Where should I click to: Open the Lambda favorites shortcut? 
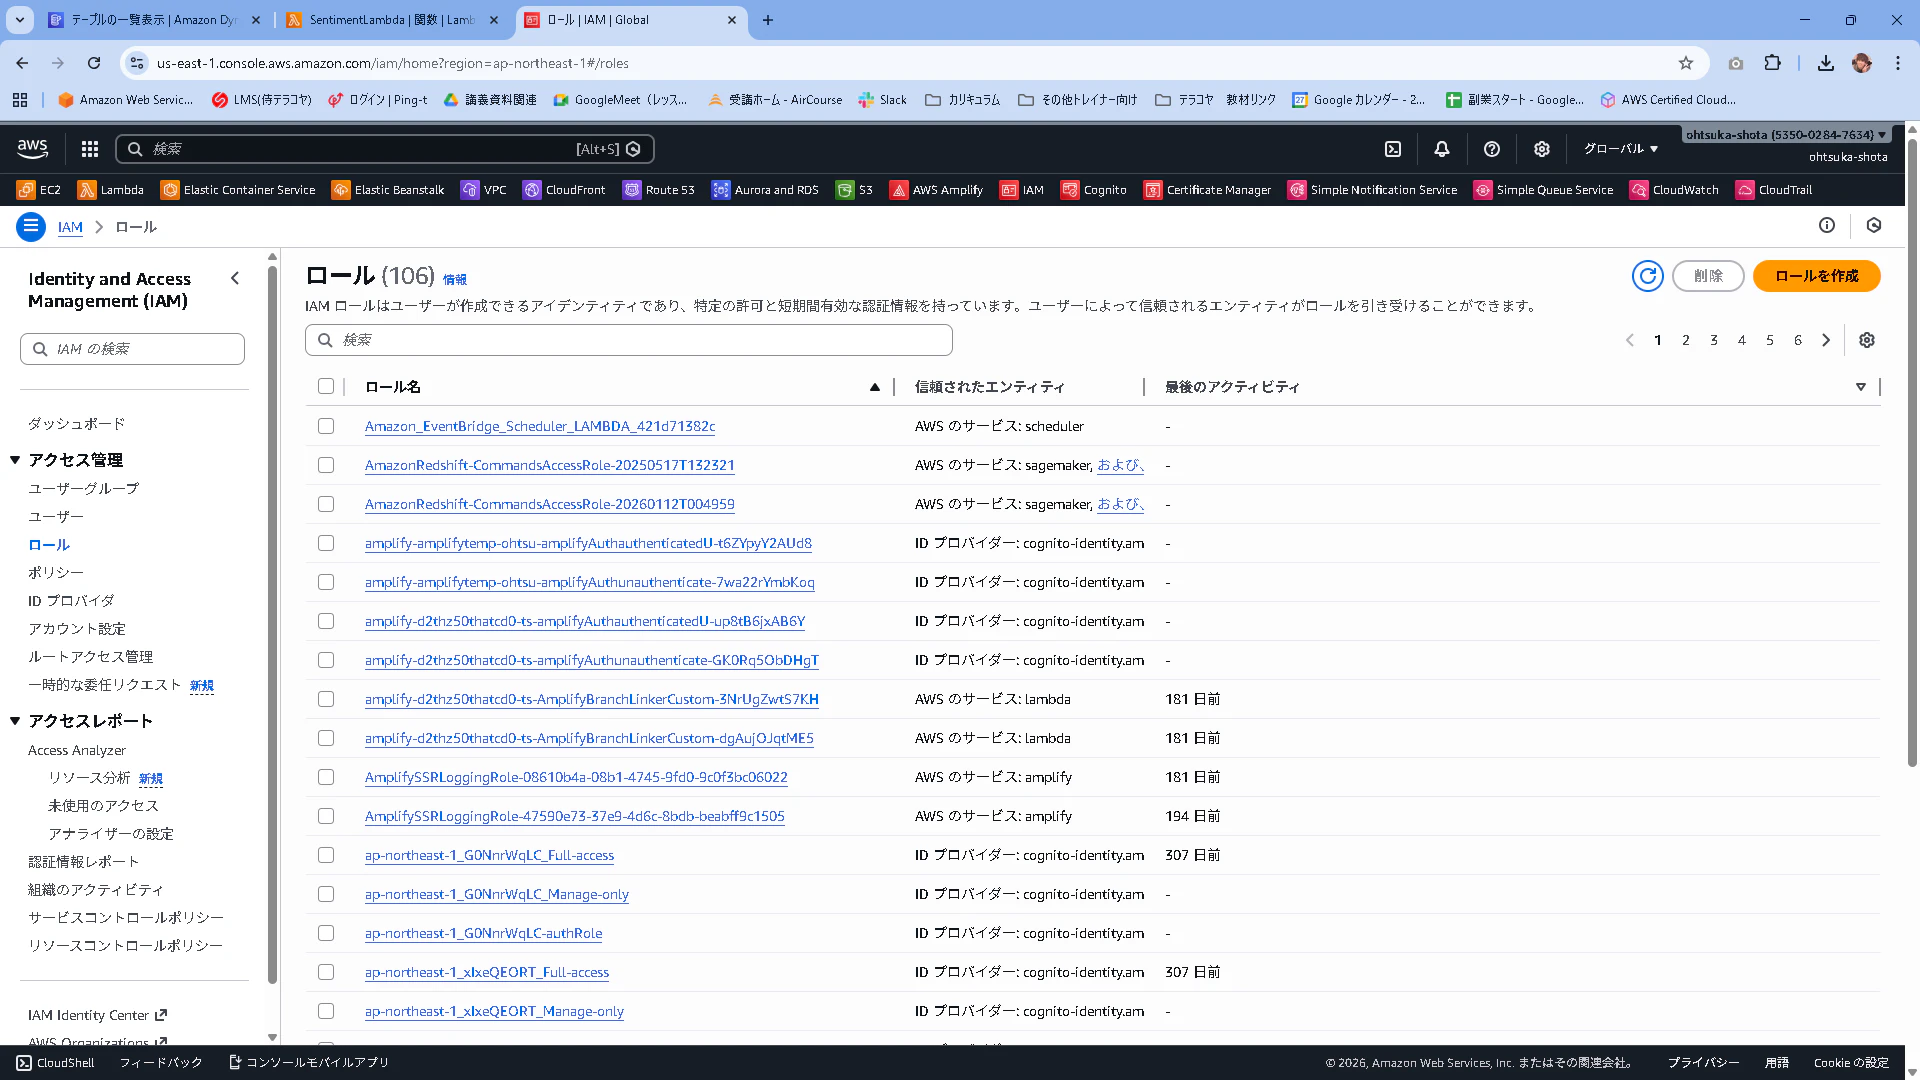(x=111, y=190)
